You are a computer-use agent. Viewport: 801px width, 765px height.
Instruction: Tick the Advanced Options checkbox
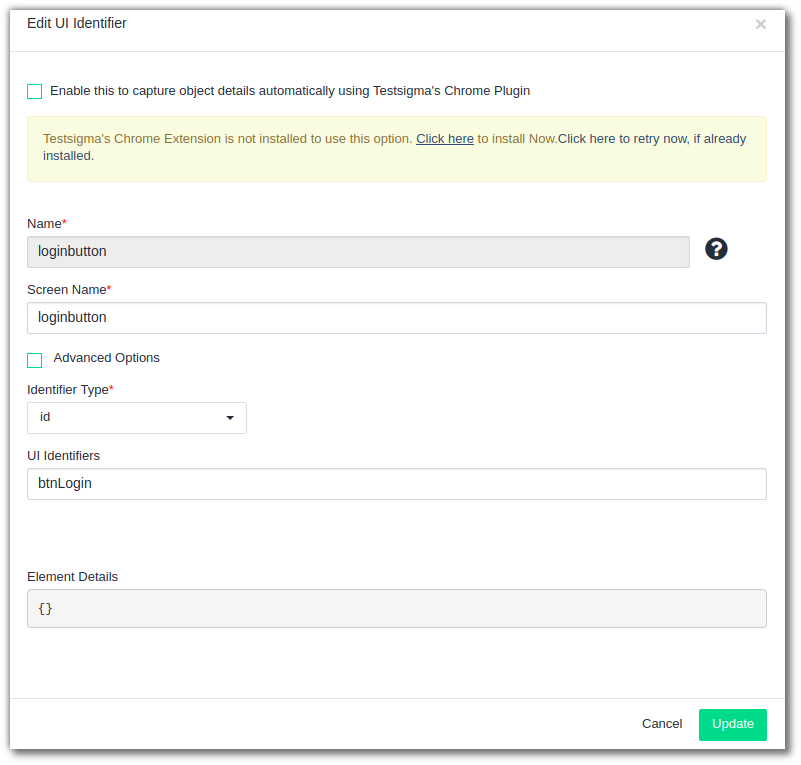[x=35, y=360]
